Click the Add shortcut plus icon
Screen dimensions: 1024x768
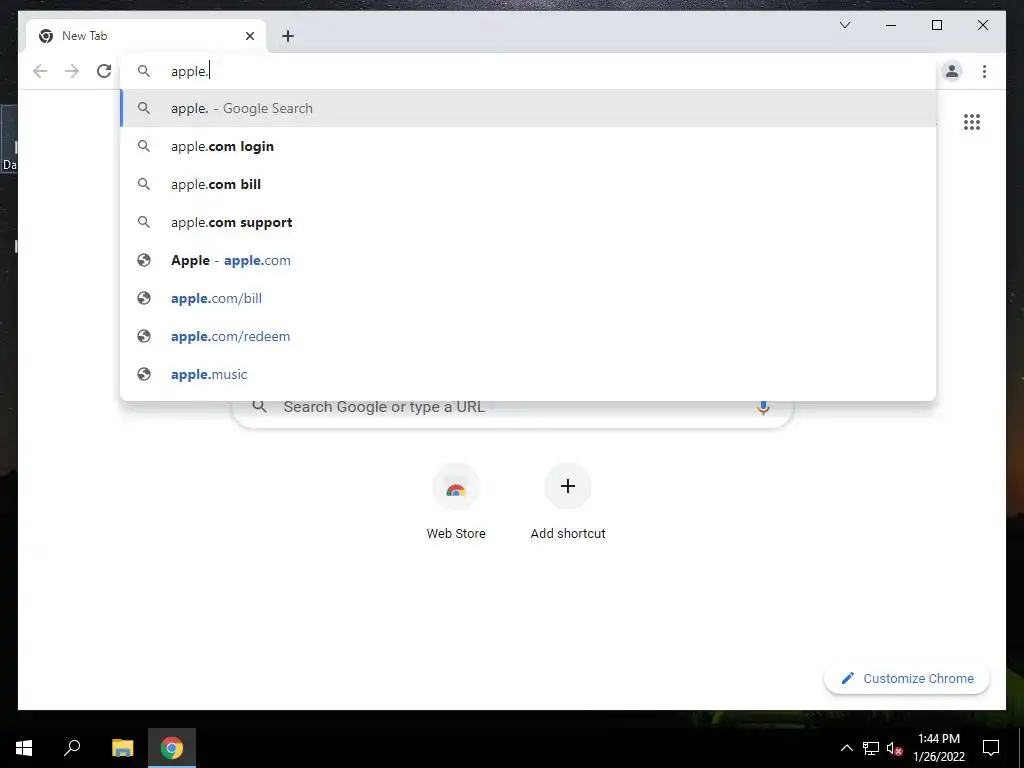(x=568, y=487)
